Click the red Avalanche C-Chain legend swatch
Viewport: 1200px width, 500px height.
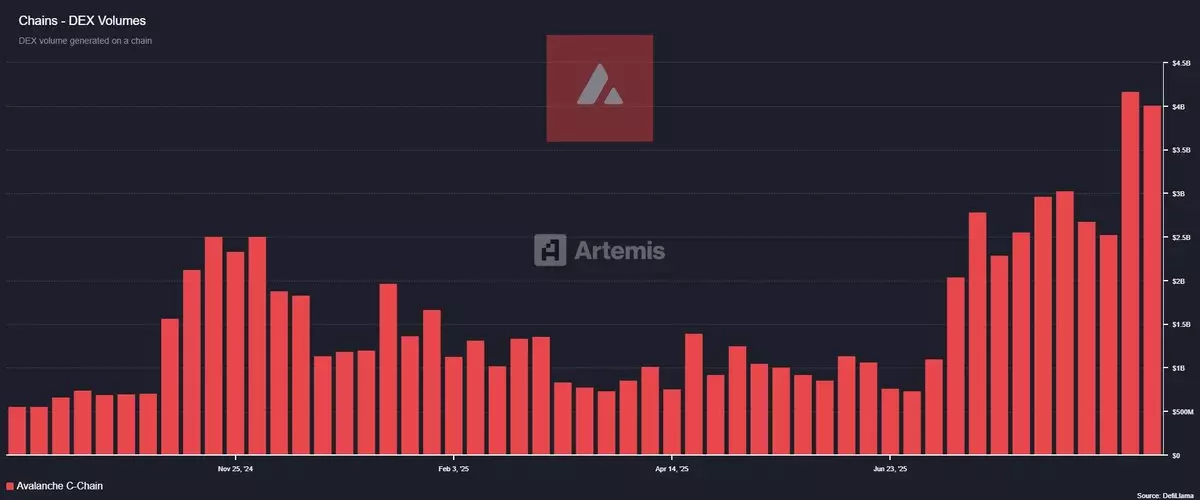coord(10,486)
